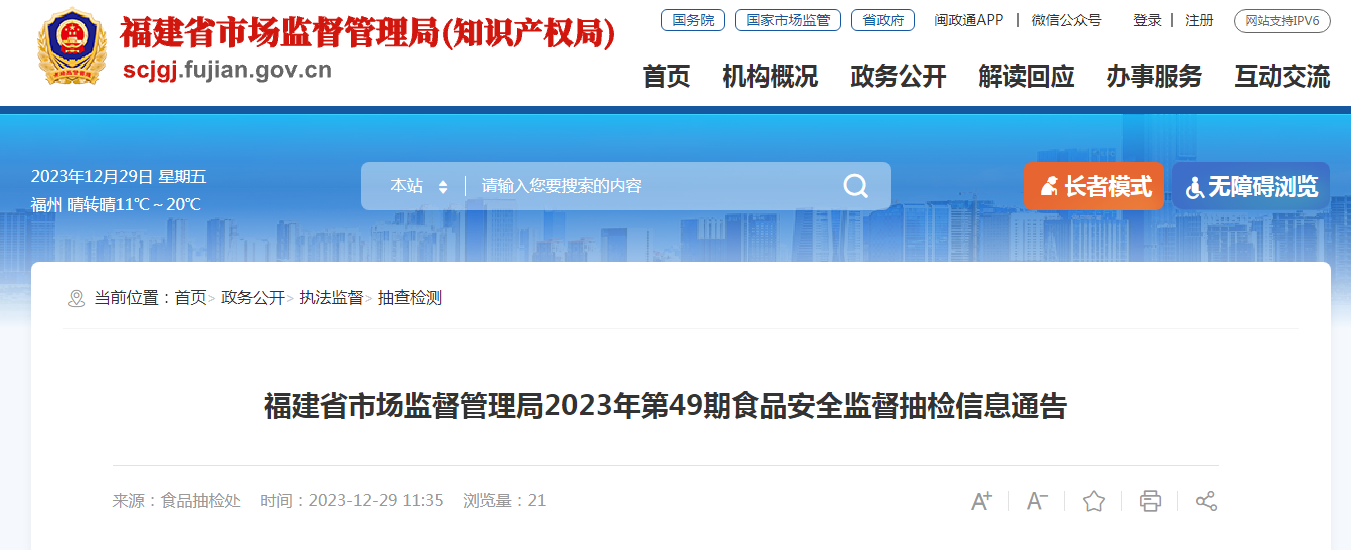Click the search magnifier icon

855,186
